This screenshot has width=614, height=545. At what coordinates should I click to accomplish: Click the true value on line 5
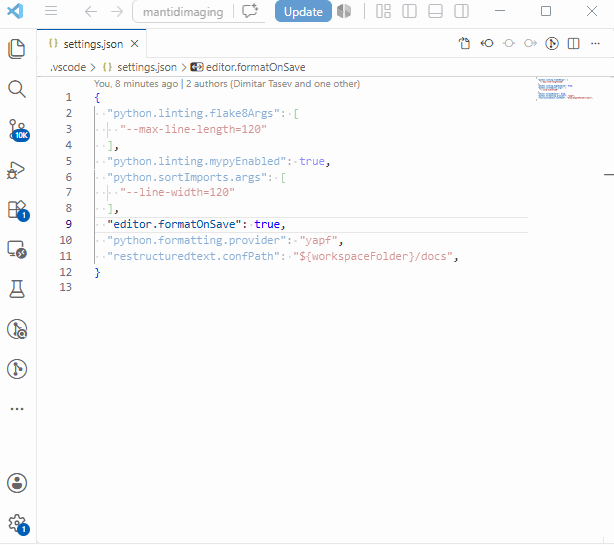(312, 161)
